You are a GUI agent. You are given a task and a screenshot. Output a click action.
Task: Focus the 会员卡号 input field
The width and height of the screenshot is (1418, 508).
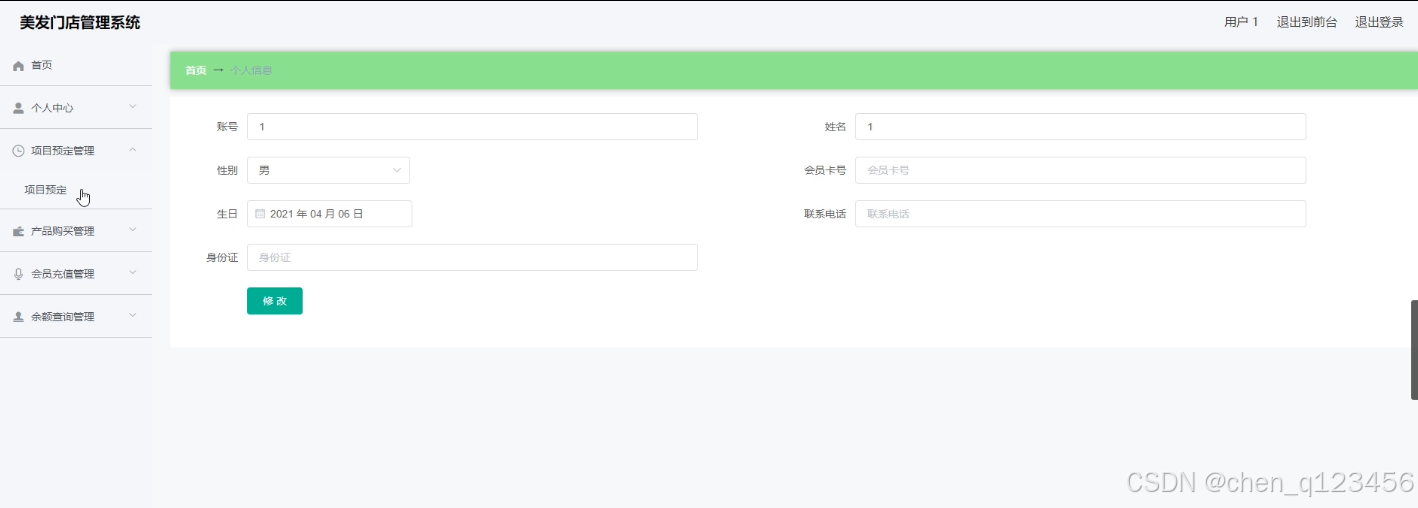click(1080, 170)
